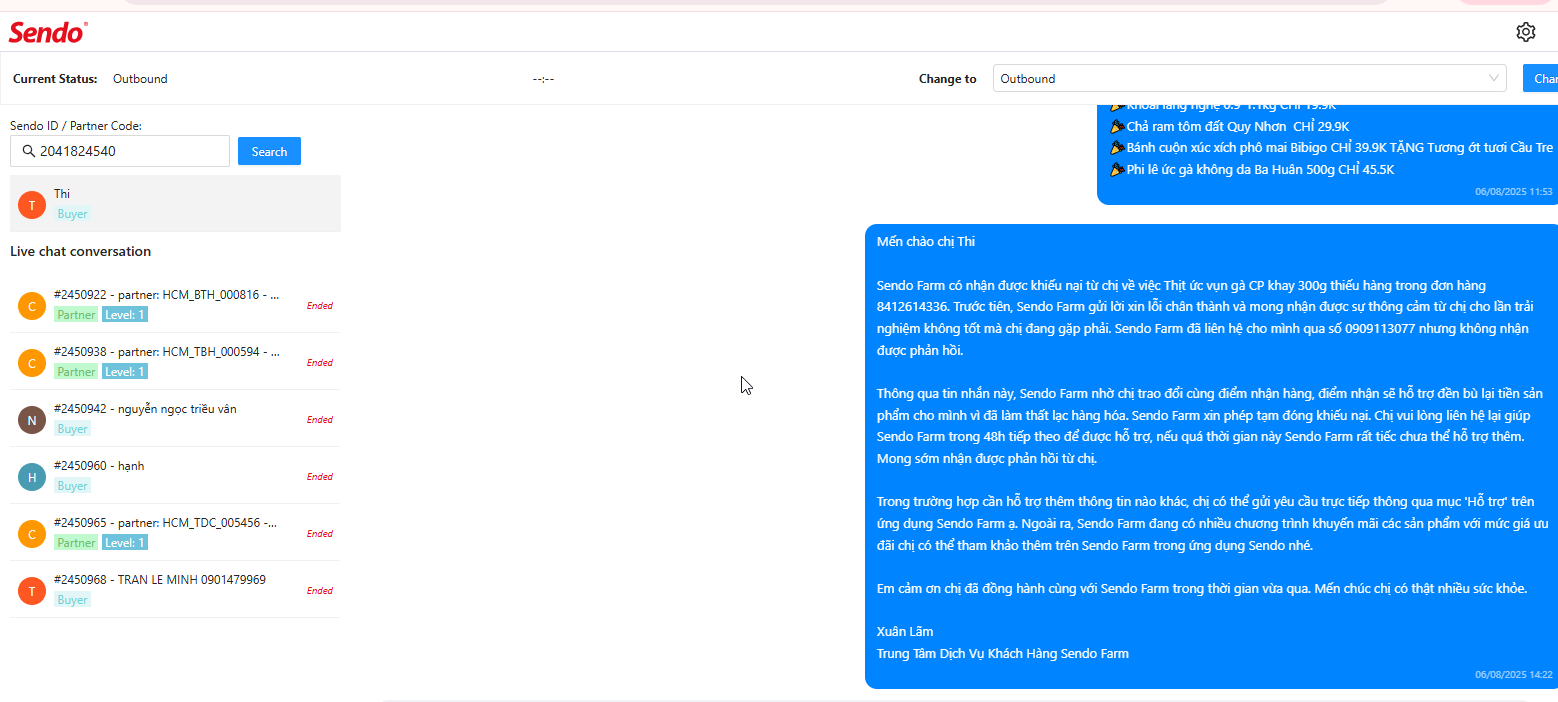
Task: Open conversation #2450938 partner HCM_TBH_000594
Action: click(x=175, y=362)
